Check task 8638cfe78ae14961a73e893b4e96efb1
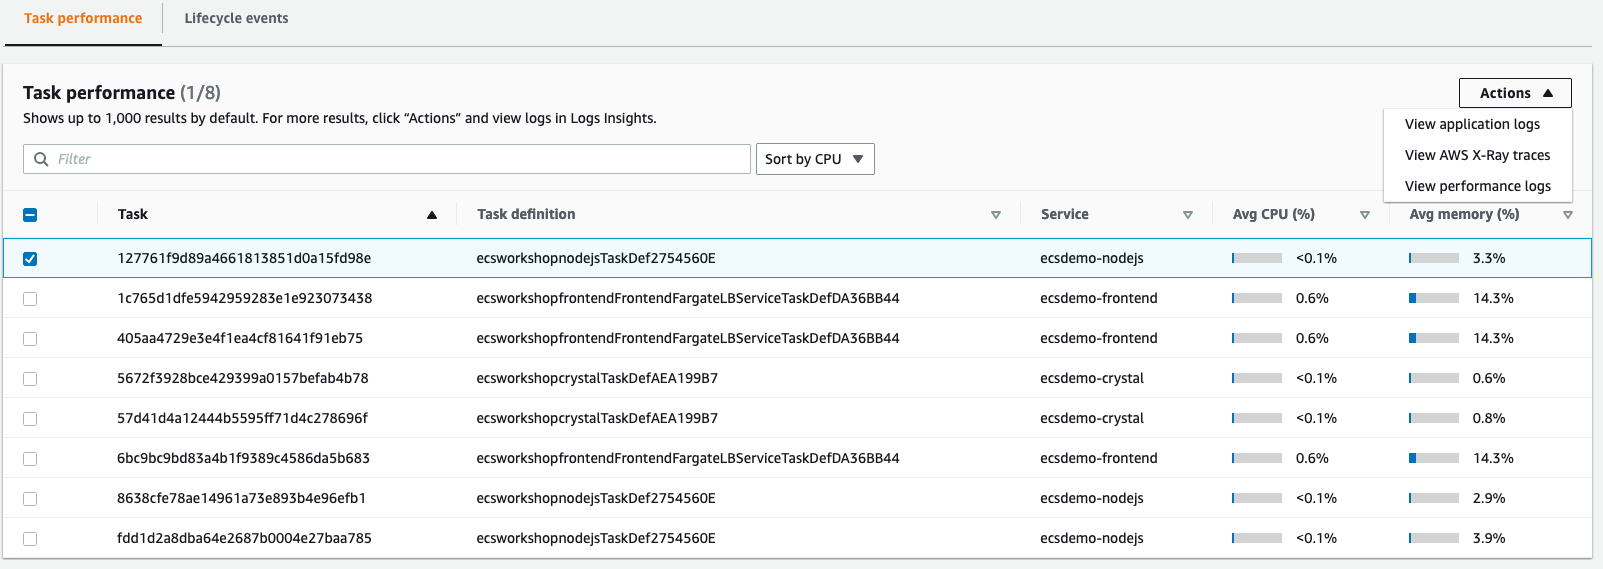The width and height of the screenshot is (1603, 569). coord(30,498)
